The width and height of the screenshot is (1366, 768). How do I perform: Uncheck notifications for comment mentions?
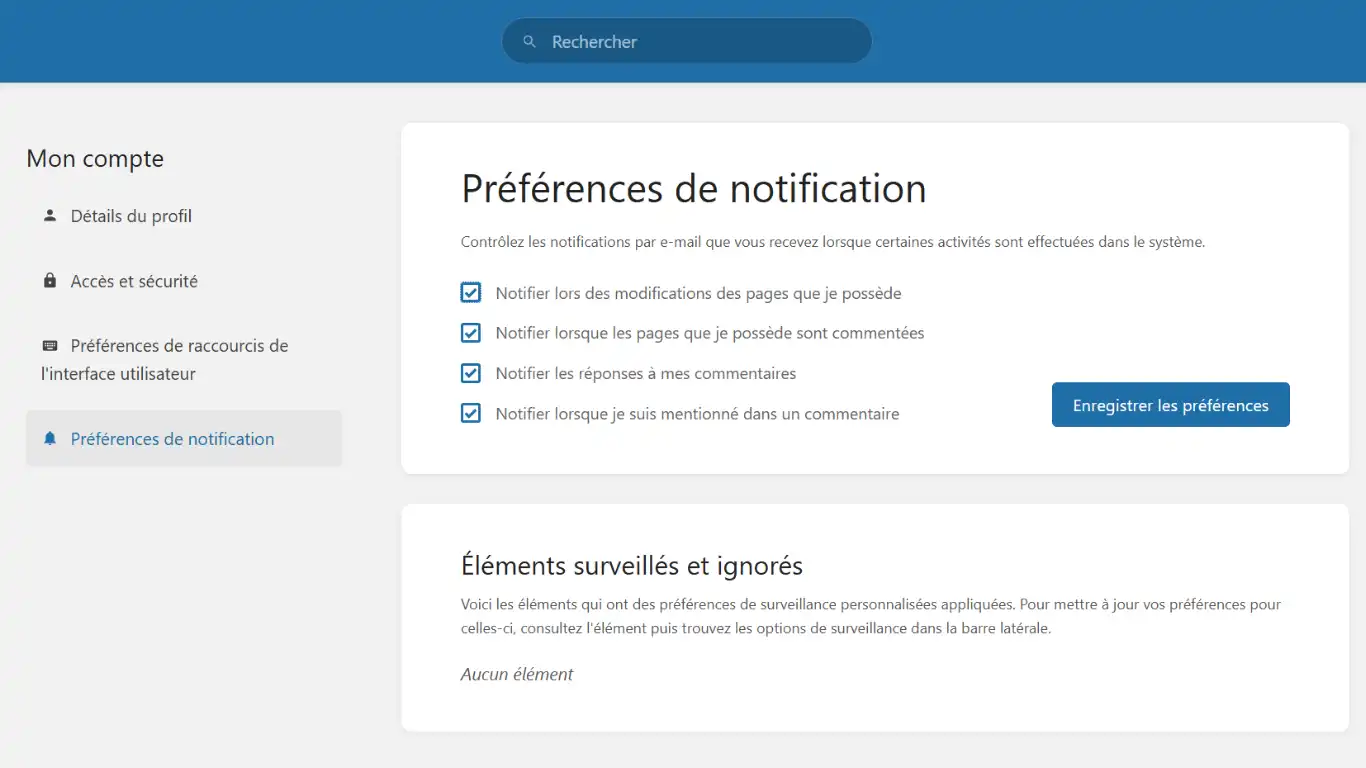(x=470, y=412)
